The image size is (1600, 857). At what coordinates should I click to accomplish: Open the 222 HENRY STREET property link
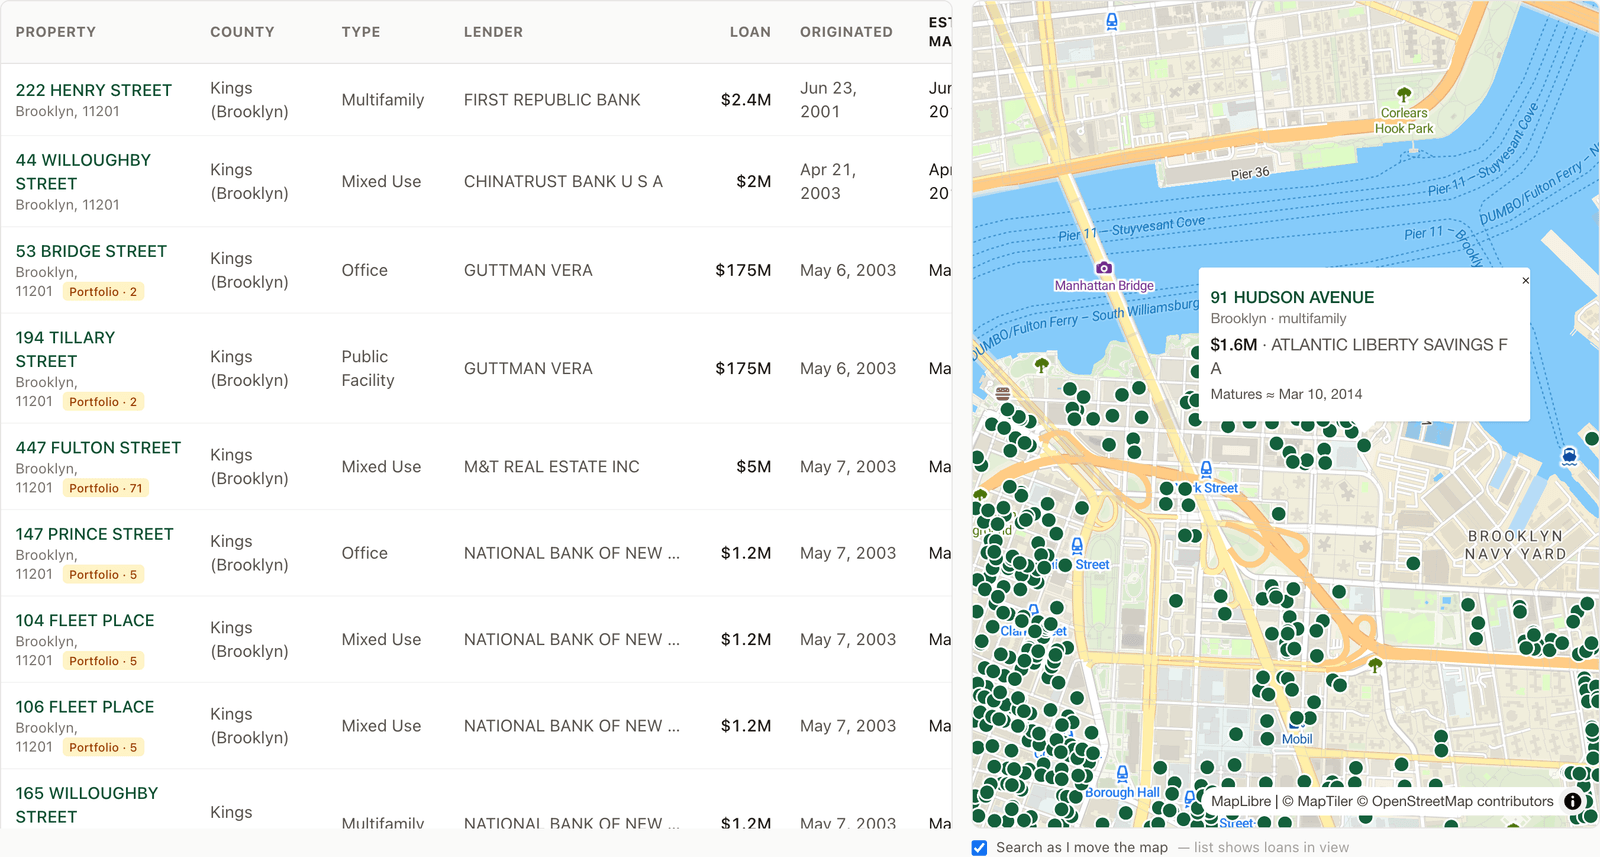click(94, 90)
